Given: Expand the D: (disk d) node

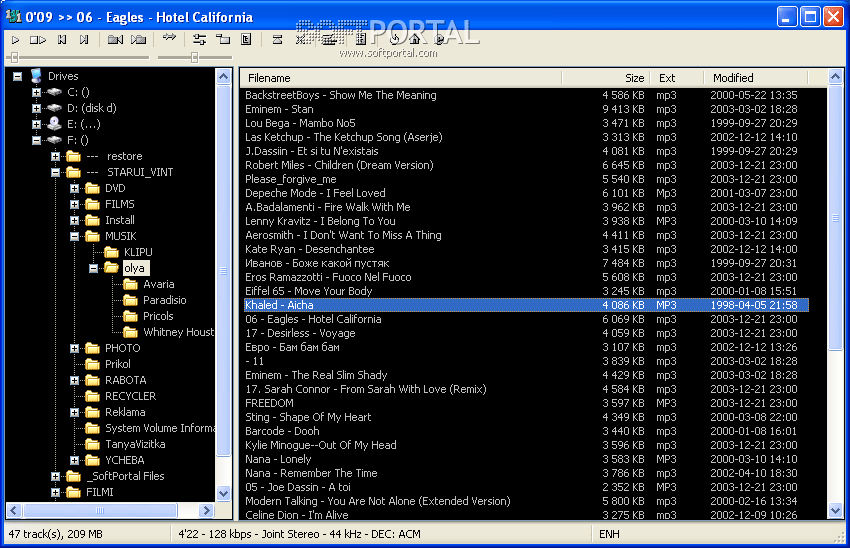Looking at the screenshot, I should click(x=36, y=108).
